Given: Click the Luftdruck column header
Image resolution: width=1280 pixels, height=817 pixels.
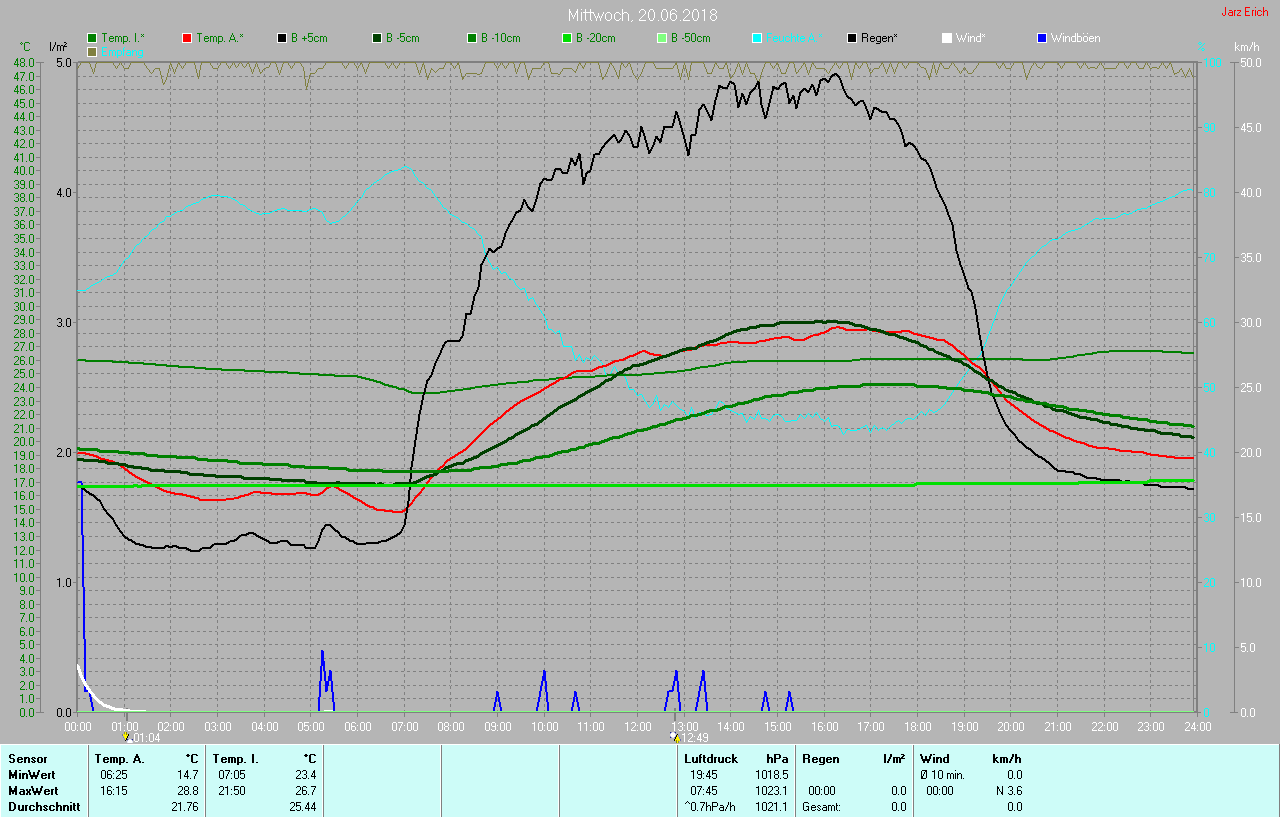Looking at the screenshot, I should tap(710, 759).
